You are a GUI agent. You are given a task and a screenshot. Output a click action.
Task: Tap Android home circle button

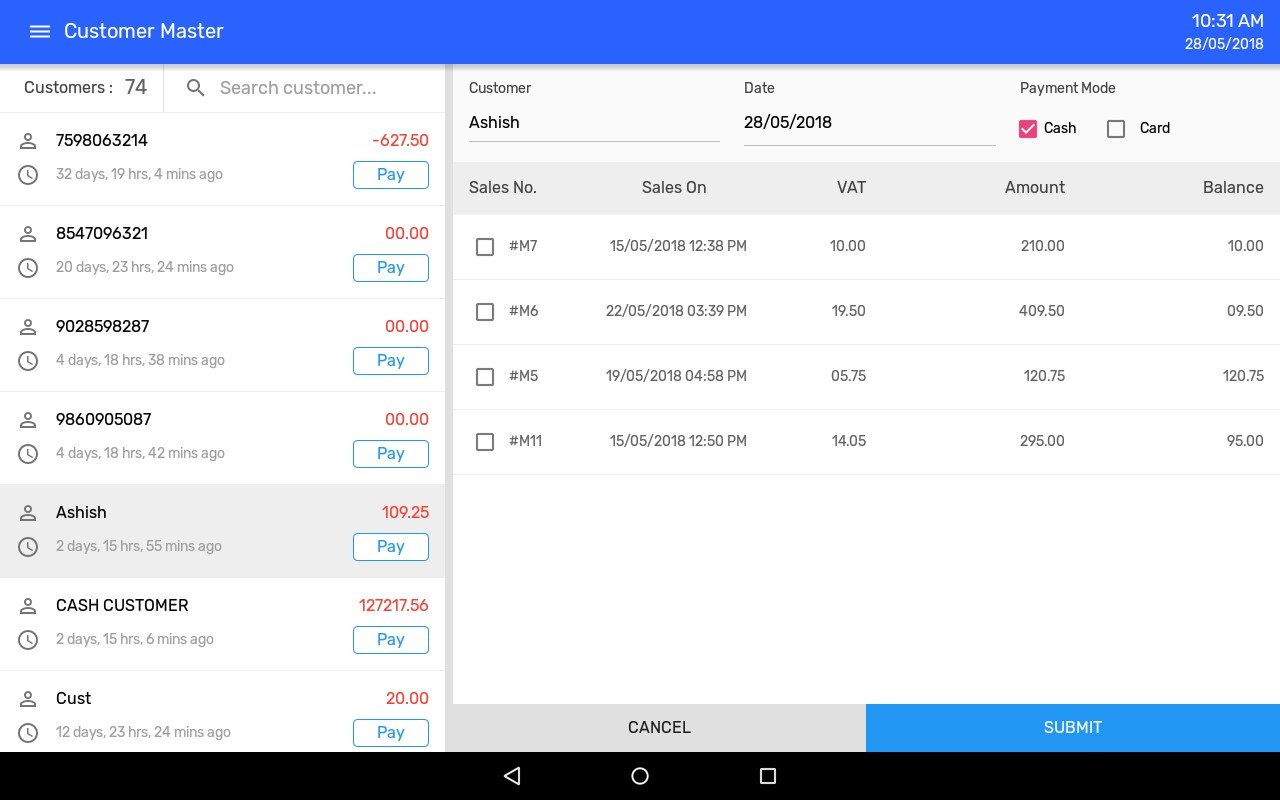click(x=640, y=776)
